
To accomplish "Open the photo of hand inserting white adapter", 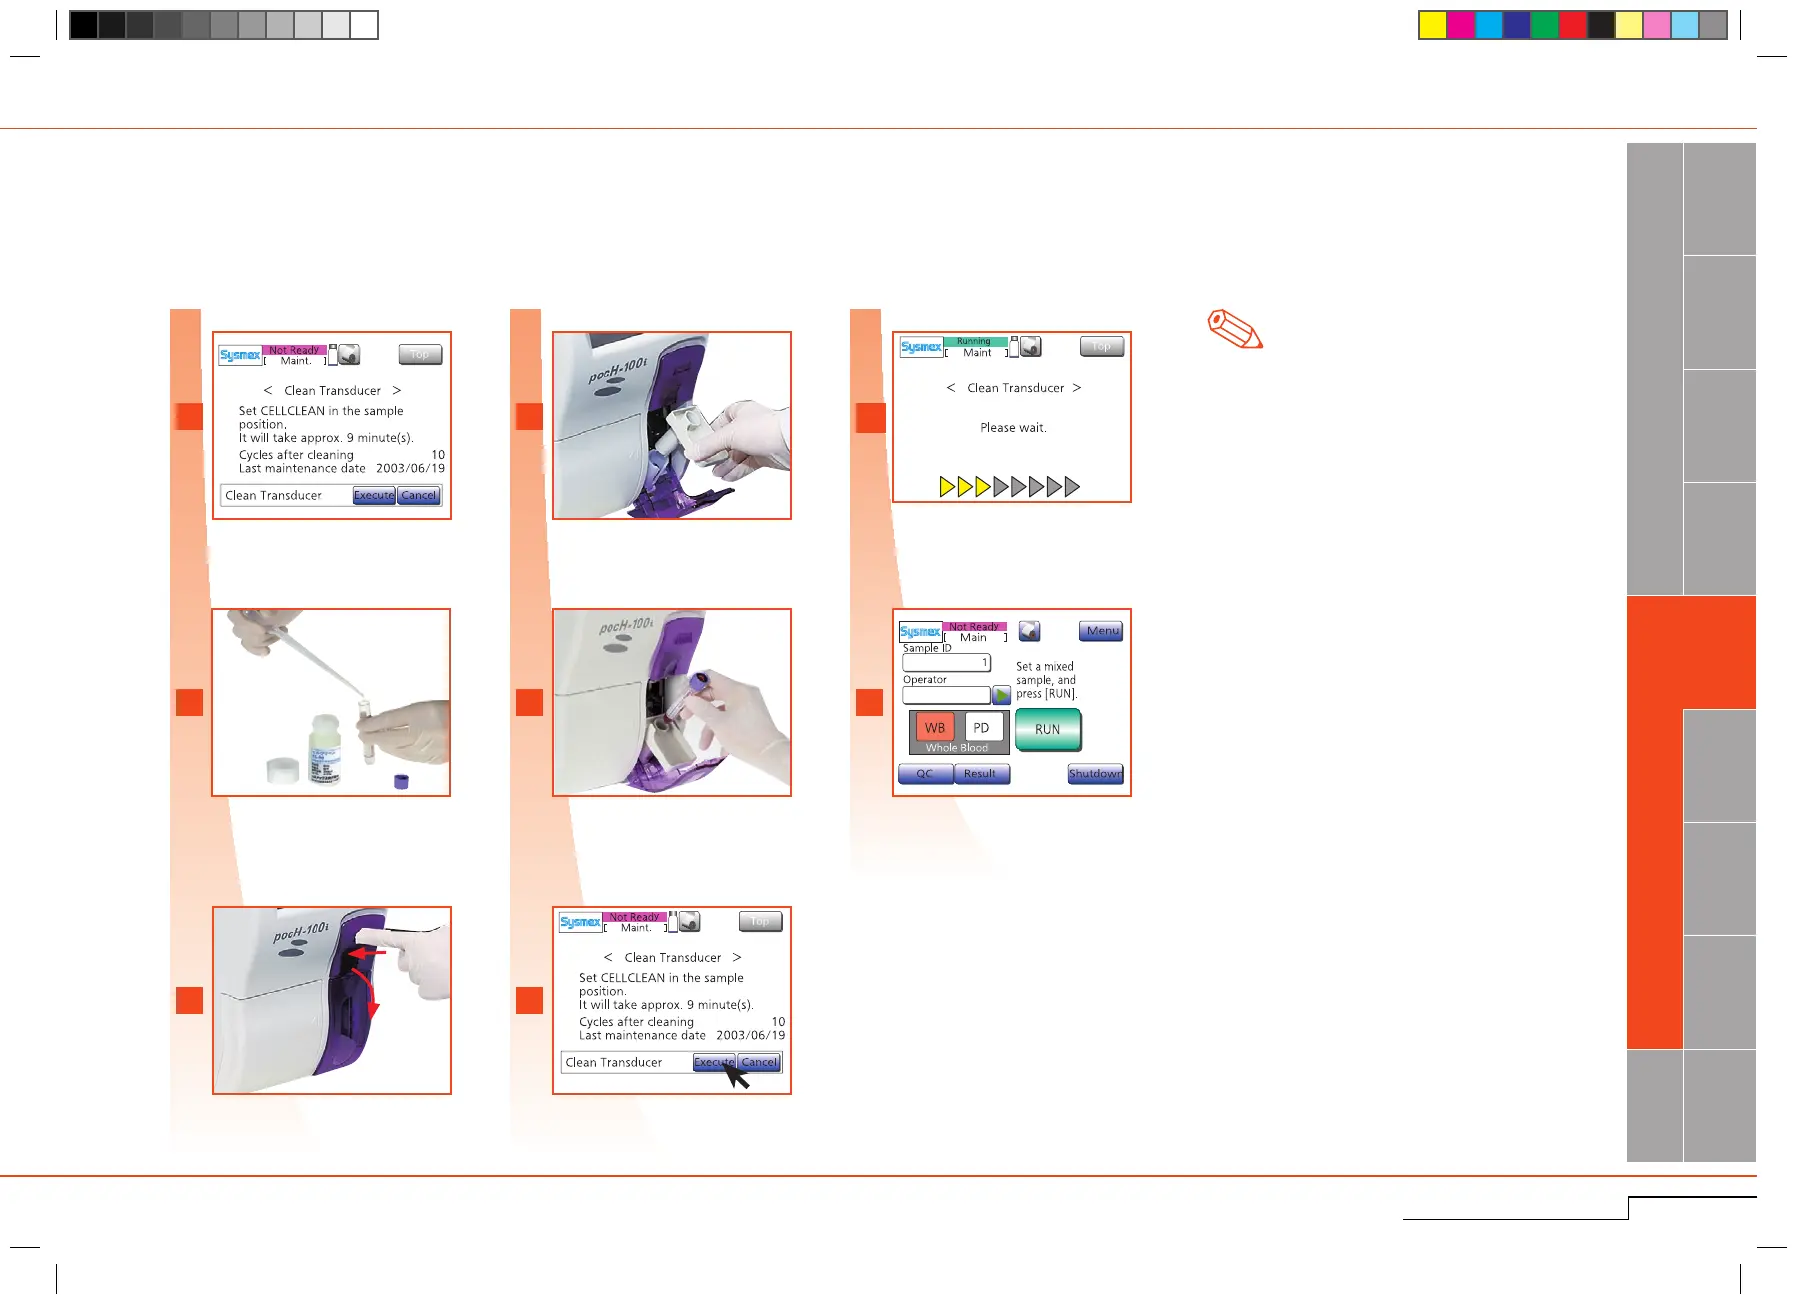I will [672, 425].
